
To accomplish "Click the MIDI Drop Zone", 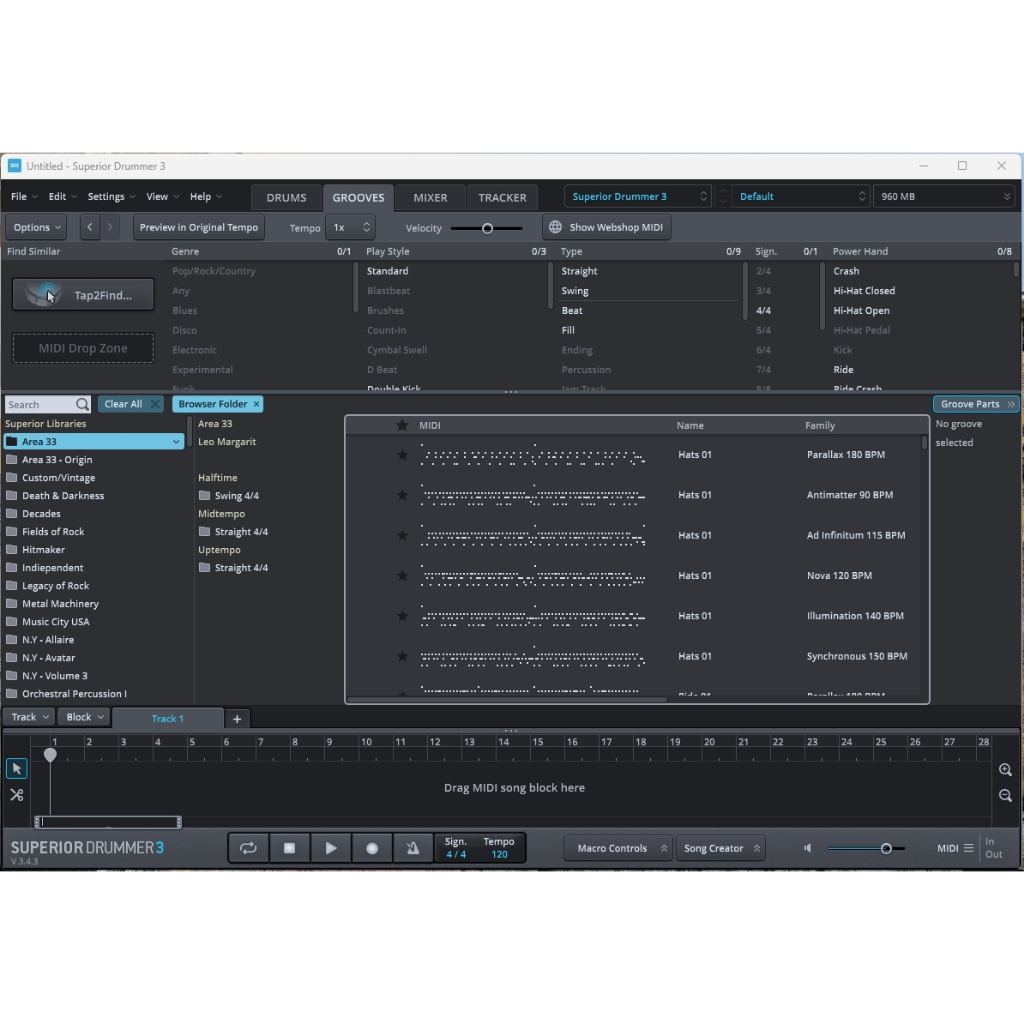I will [84, 348].
